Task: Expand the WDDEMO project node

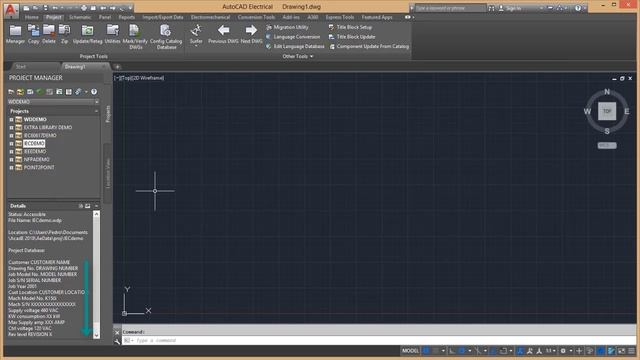Action: click(11, 120)
